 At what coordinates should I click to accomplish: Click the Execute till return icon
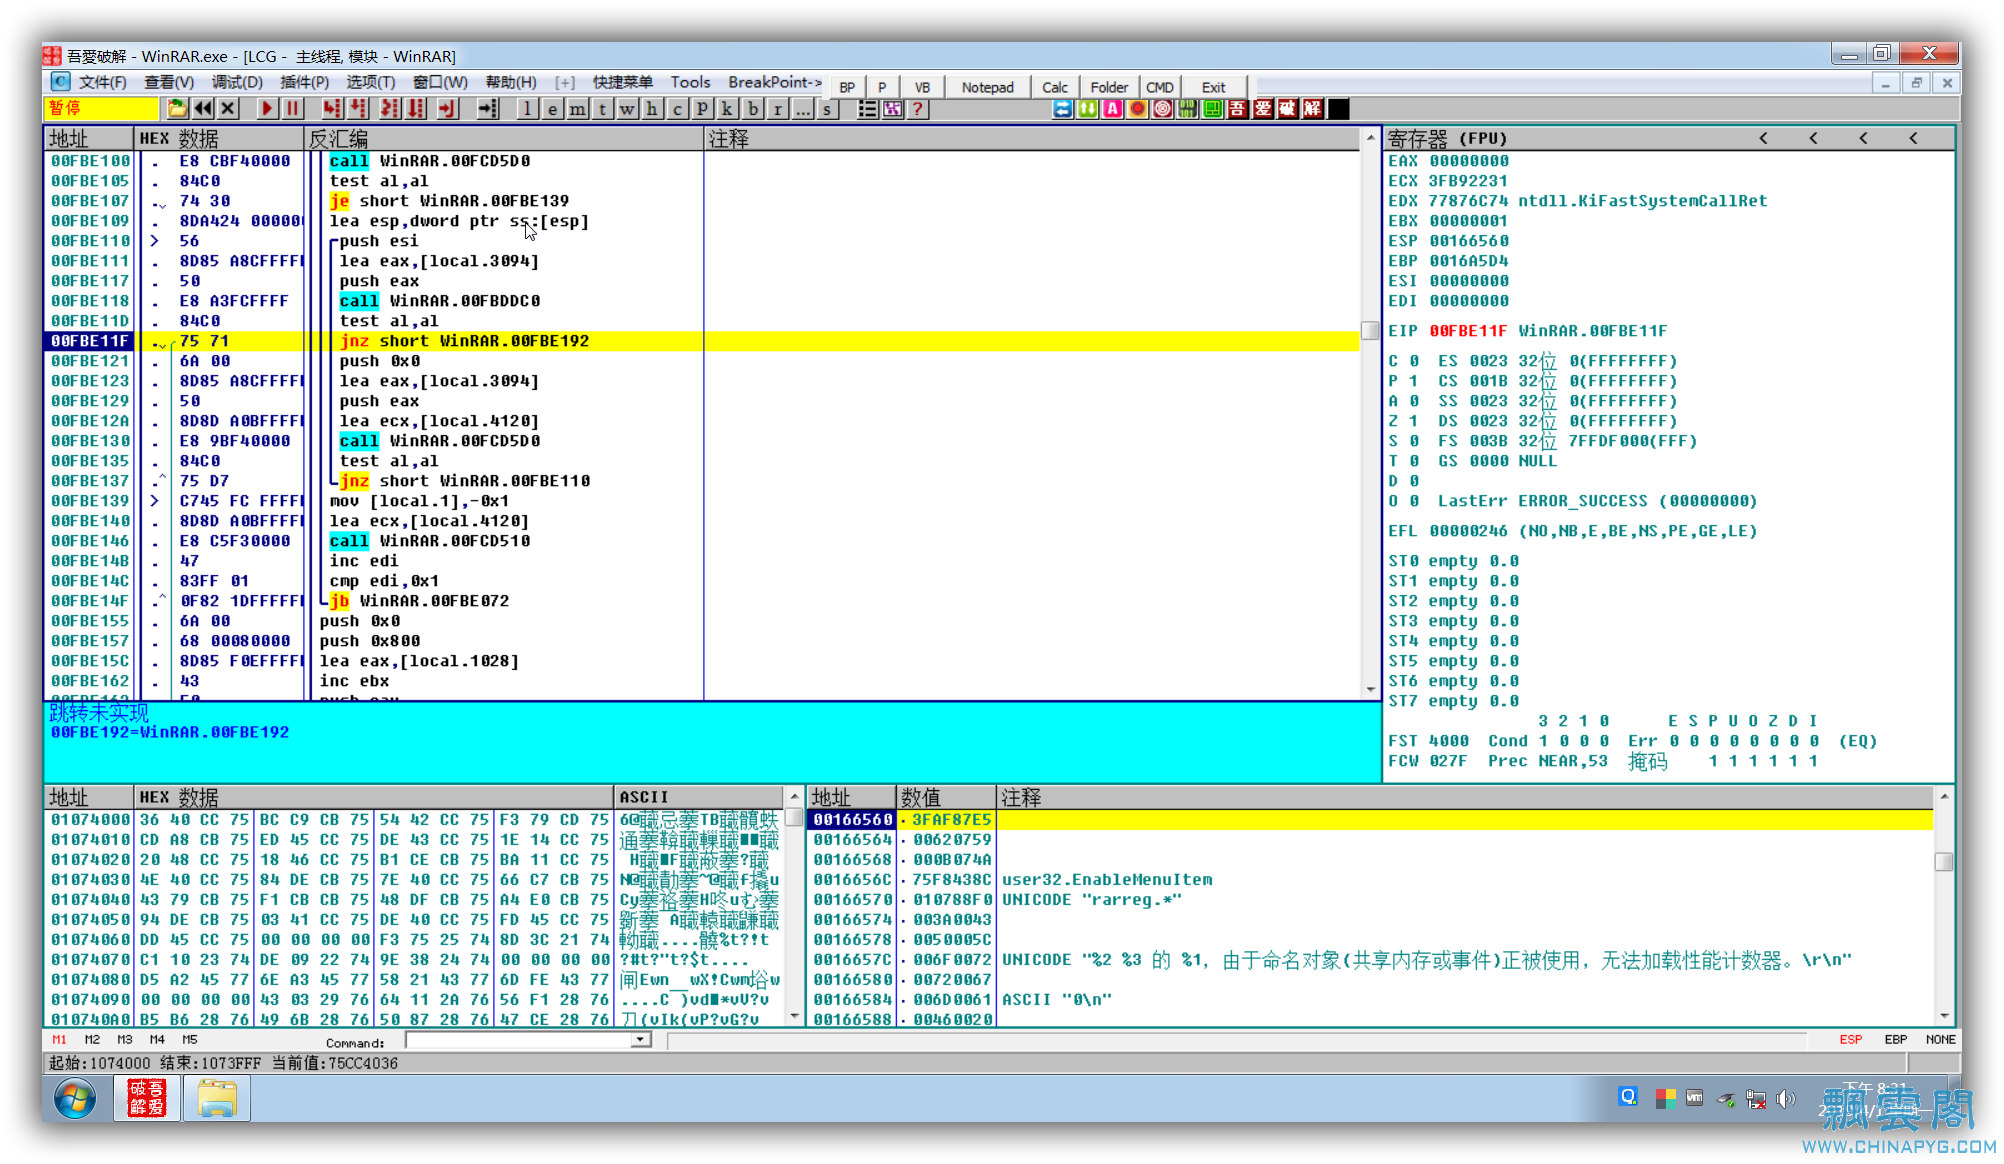(447, 108)
